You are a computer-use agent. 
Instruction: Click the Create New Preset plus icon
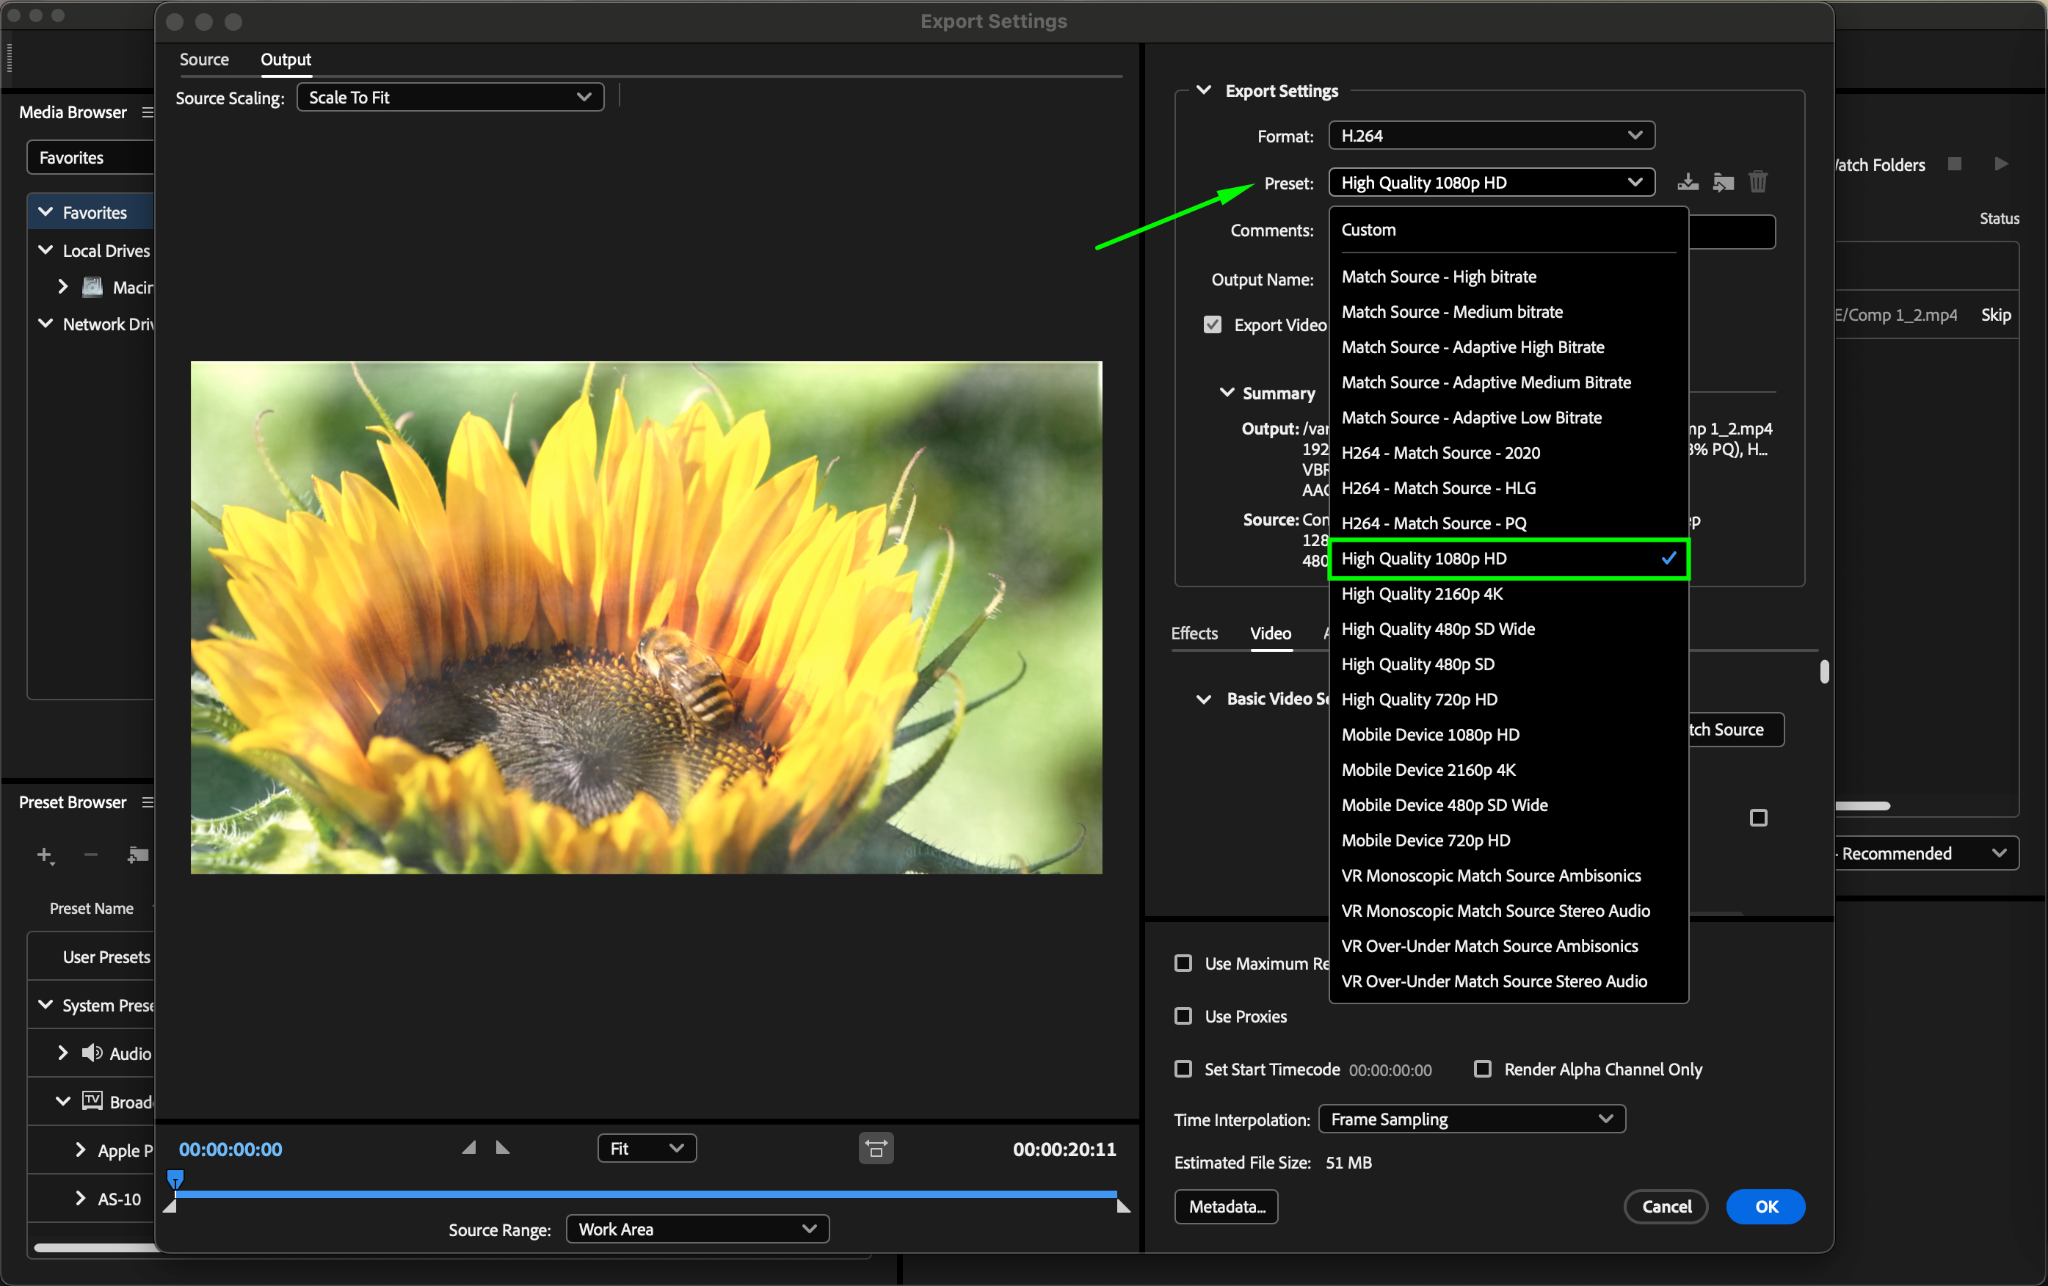coord(44,855)
